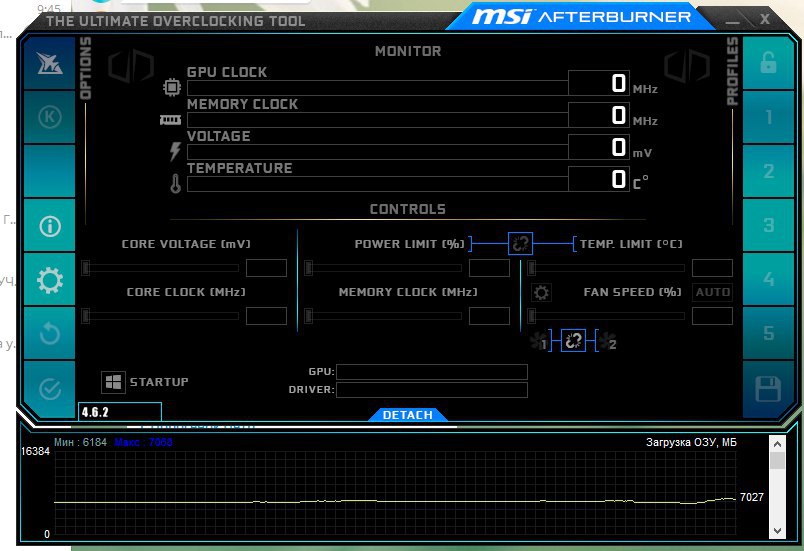Select profile slot 4

pyautogui.click(x=768, y=279)
